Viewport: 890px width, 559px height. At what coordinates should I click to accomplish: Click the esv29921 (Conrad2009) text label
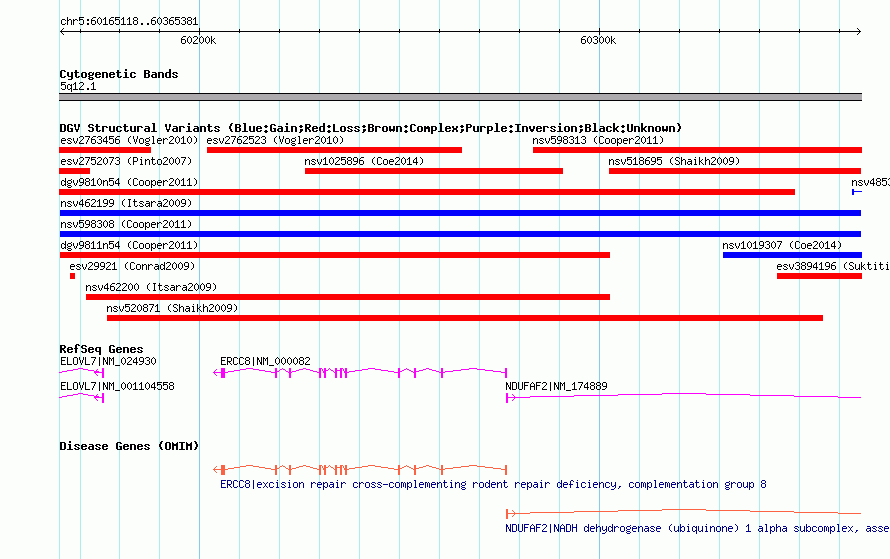point(132,266)
